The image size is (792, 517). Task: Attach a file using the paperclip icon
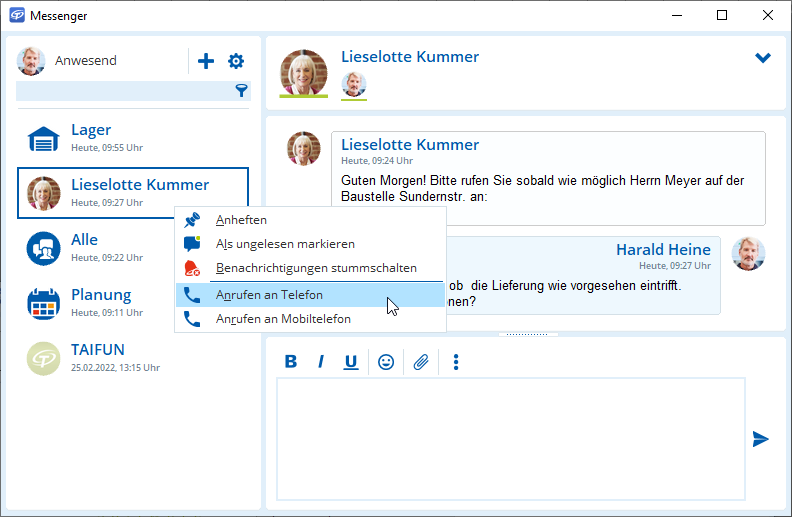pos(421,362)
